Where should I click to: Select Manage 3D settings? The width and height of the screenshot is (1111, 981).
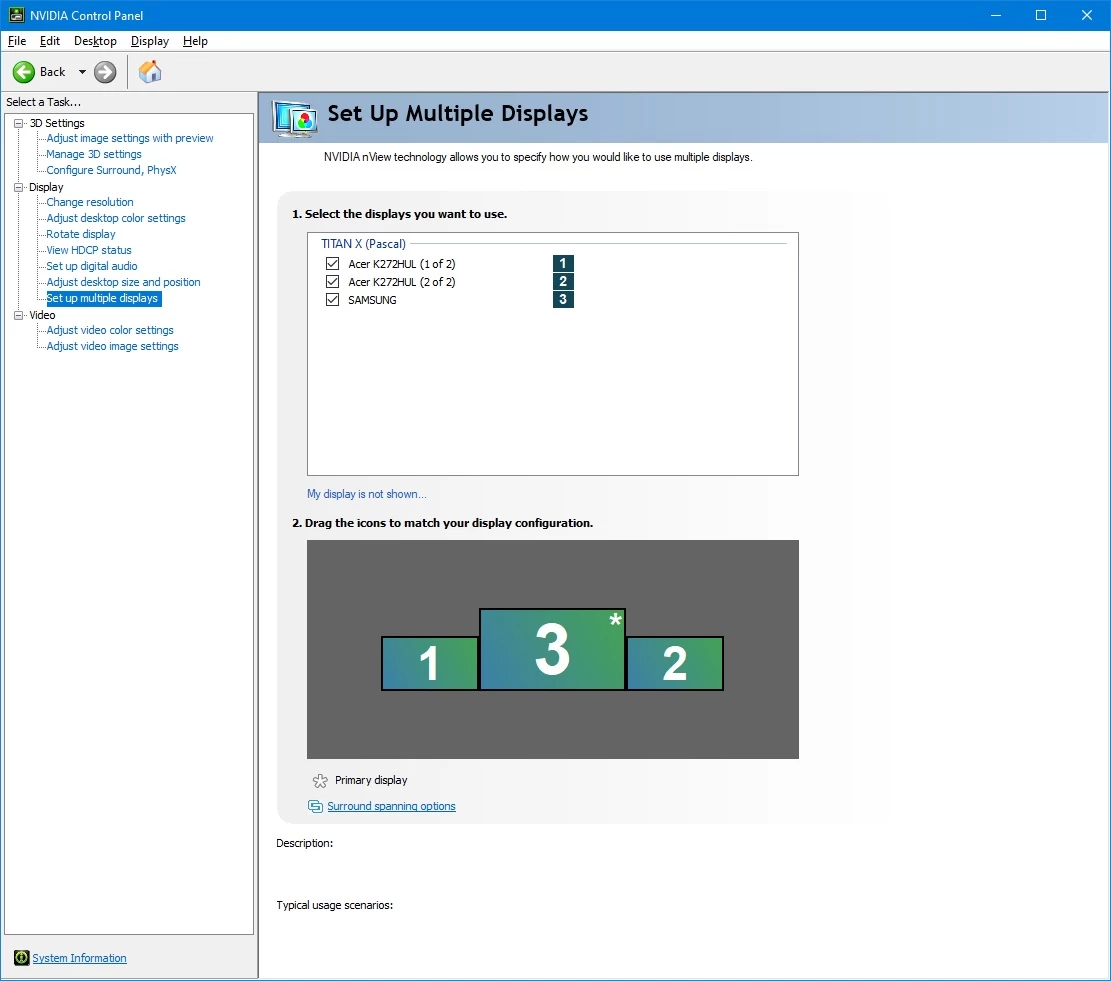[x=94, y=154]
